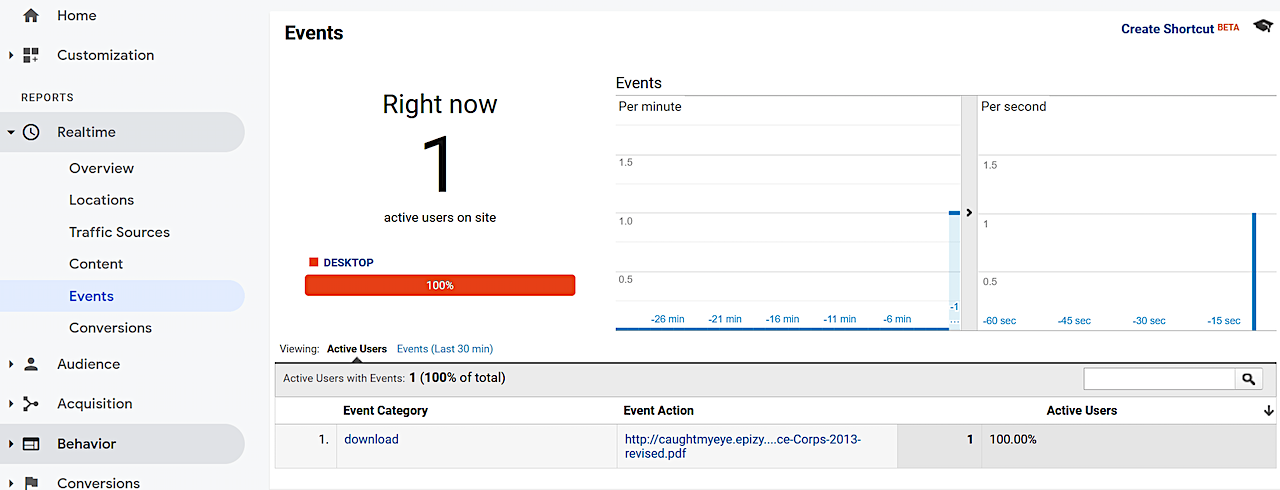This screenshot has height=490, width=1280.
Task: Open Traffic Sources realtime report
Action: tap(119, 232)
